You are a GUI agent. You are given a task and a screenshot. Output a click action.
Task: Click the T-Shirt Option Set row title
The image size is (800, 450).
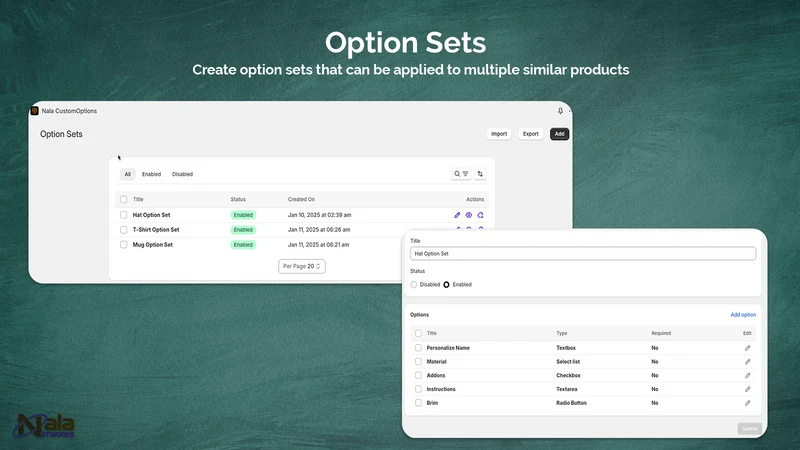point(156,230)
